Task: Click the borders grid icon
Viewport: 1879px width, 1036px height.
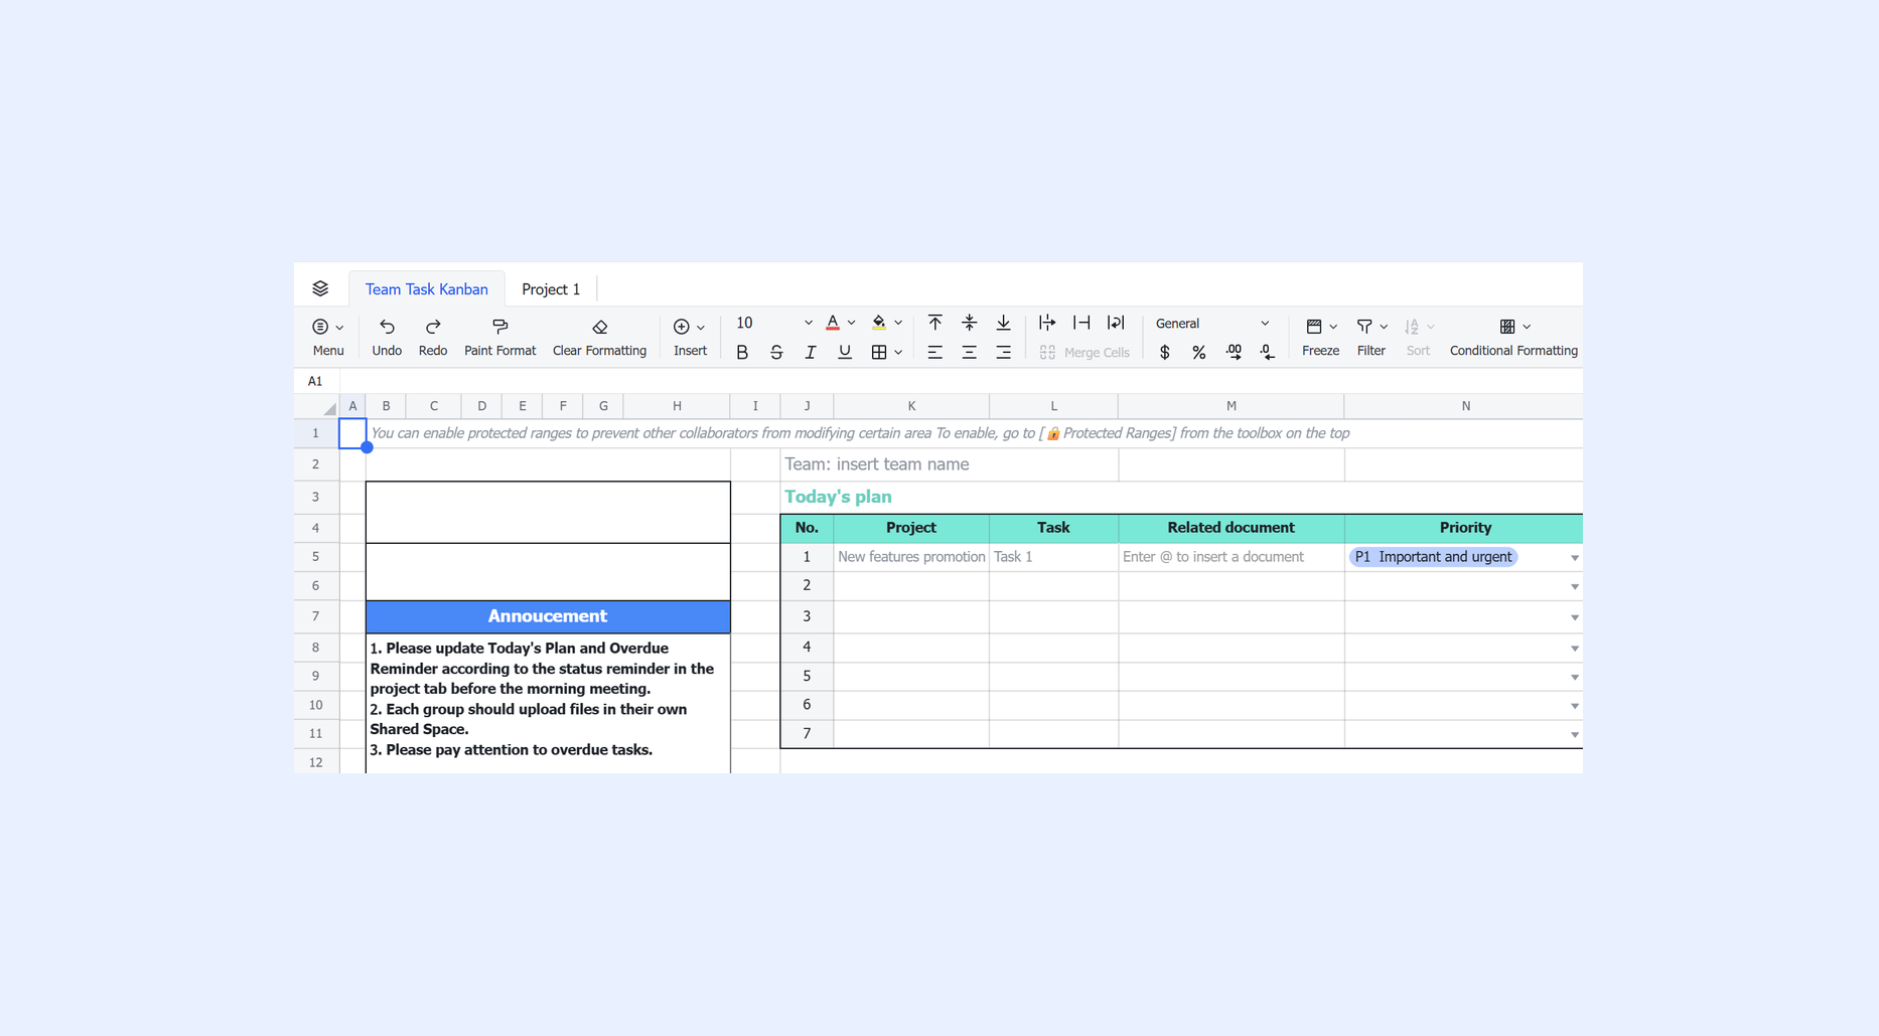Action: click(879, 352)
